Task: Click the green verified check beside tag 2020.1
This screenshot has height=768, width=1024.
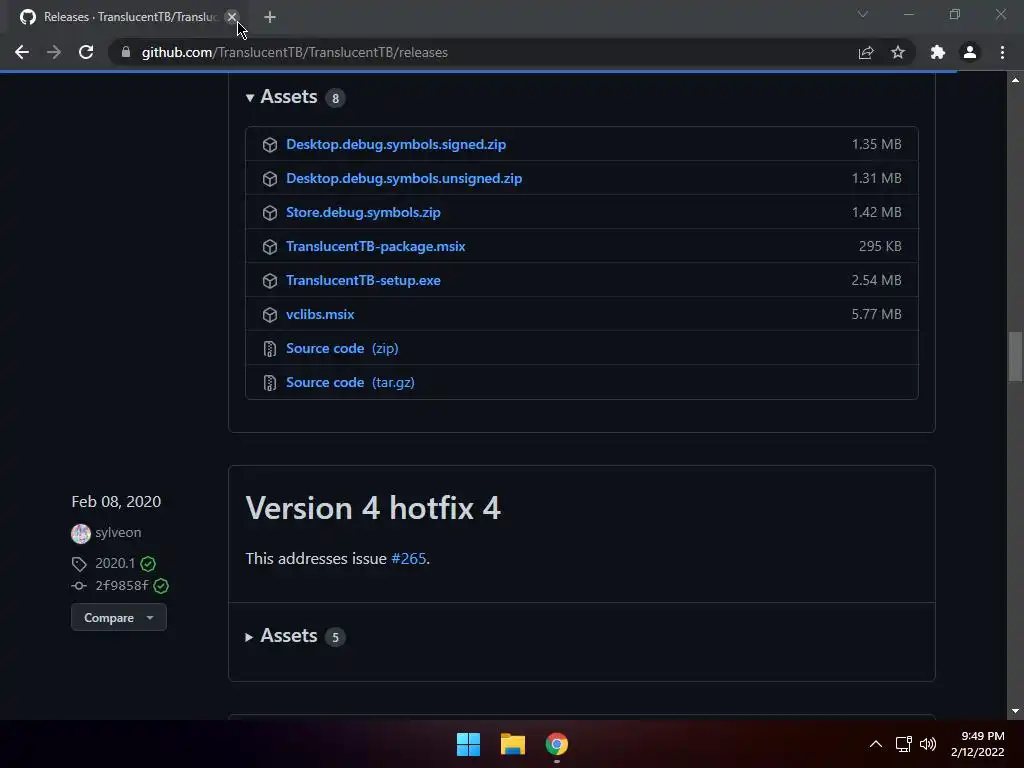Action: pyautogui.click(x=148, y=564)
